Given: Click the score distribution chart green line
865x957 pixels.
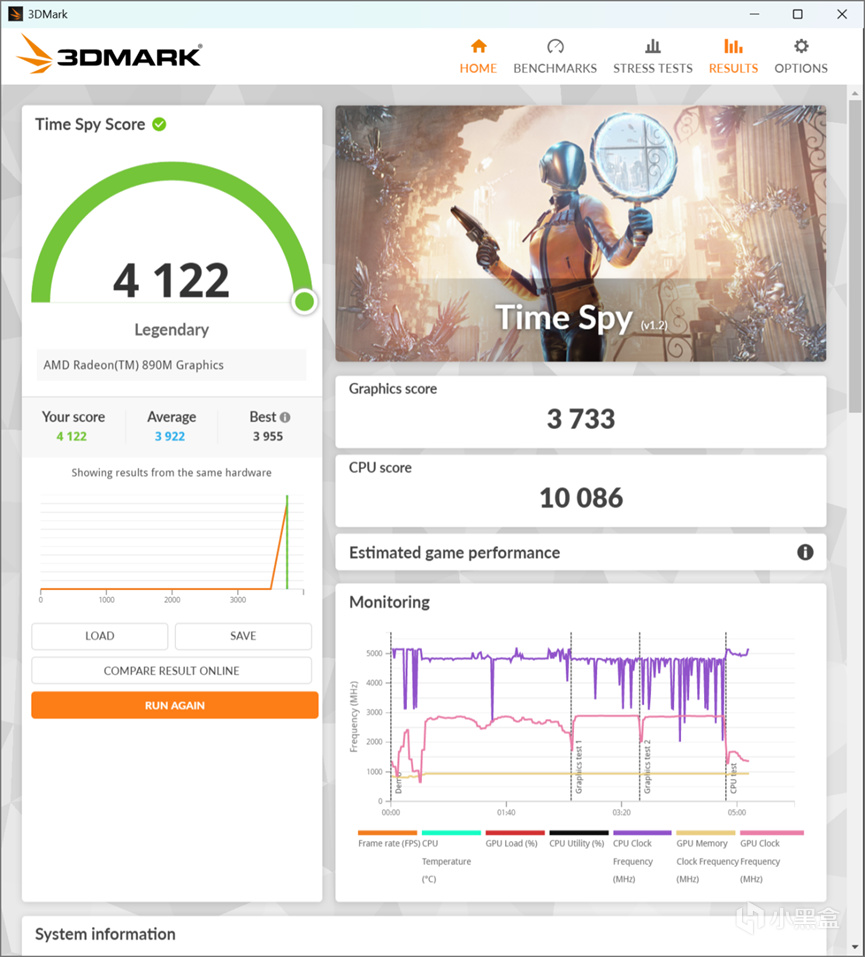Looking at the screenshot, I should point(287,542).
